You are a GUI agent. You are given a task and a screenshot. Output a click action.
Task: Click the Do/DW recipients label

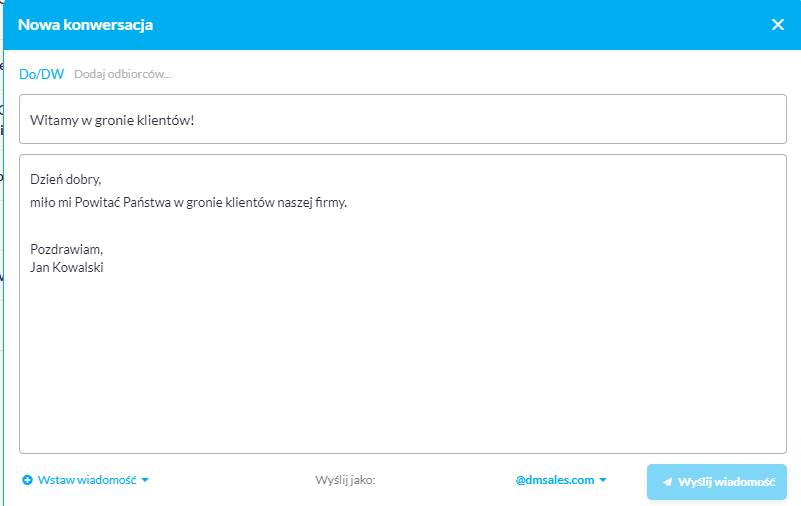[x=41, y=74]
